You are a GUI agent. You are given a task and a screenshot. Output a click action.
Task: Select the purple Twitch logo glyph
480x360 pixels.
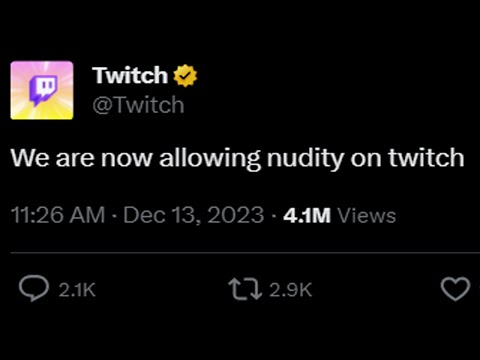click(43, 90)
